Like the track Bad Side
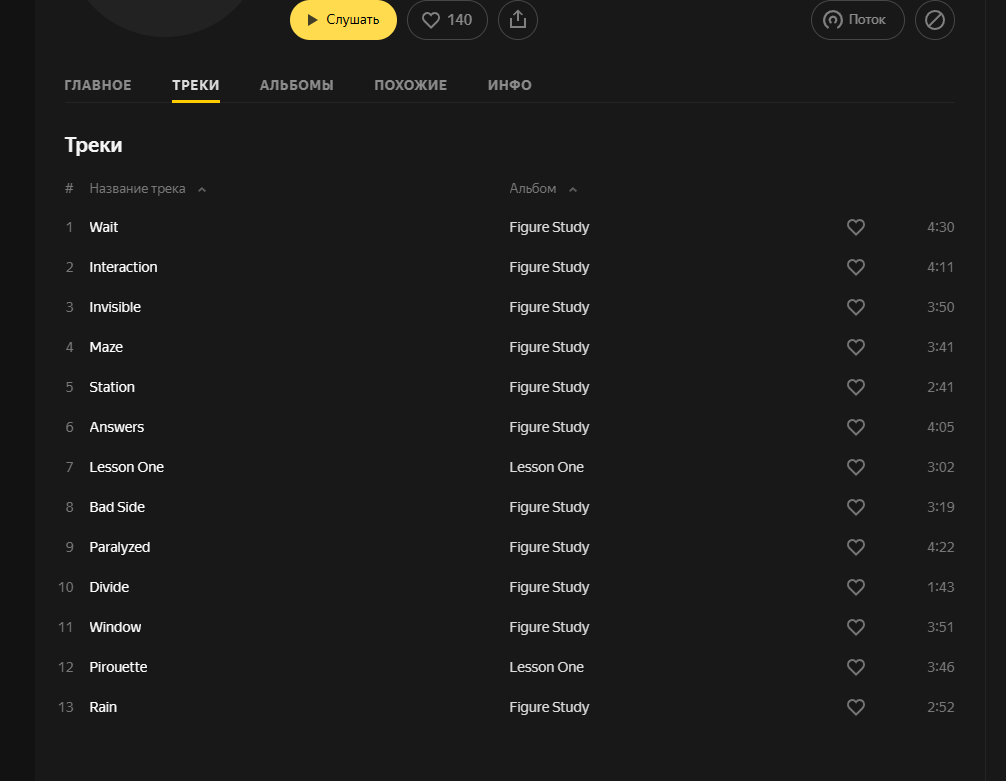Screen dimensions: 1006x781 point(856,507)
